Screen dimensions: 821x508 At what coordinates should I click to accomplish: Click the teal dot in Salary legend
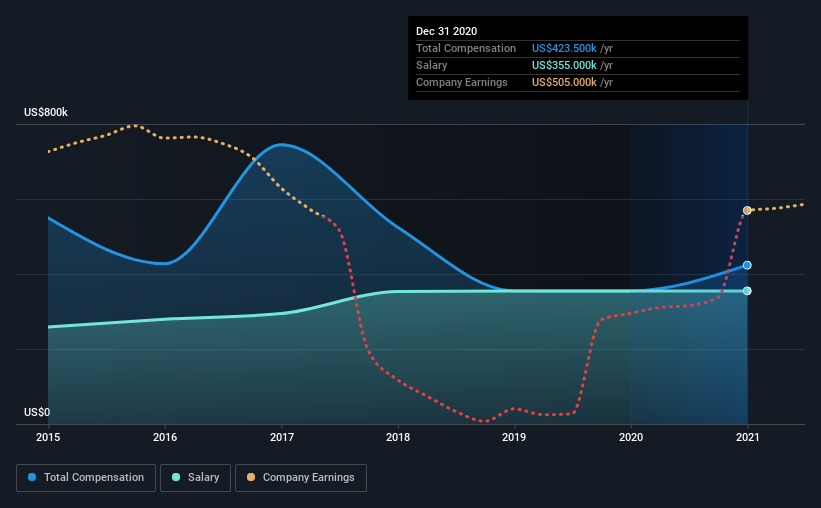(176, 477)
